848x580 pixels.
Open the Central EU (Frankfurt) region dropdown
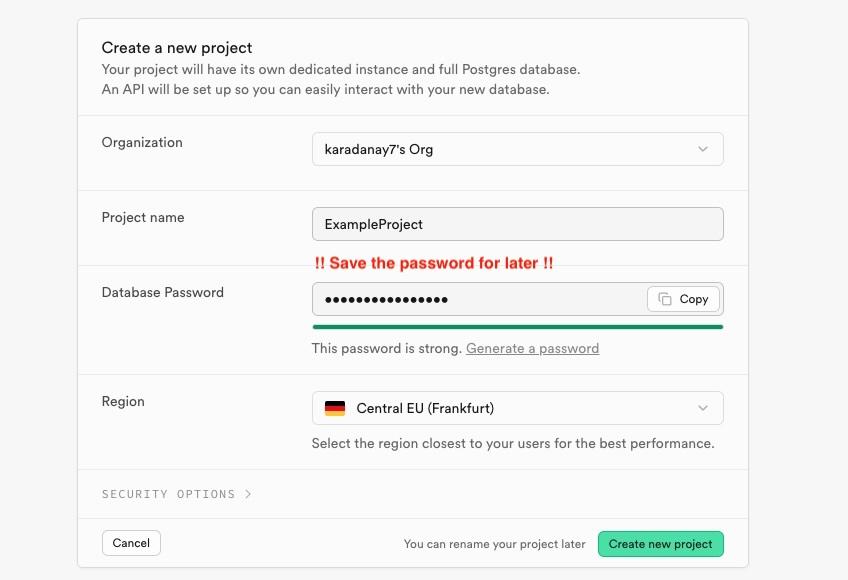click(x=517, y=408)
